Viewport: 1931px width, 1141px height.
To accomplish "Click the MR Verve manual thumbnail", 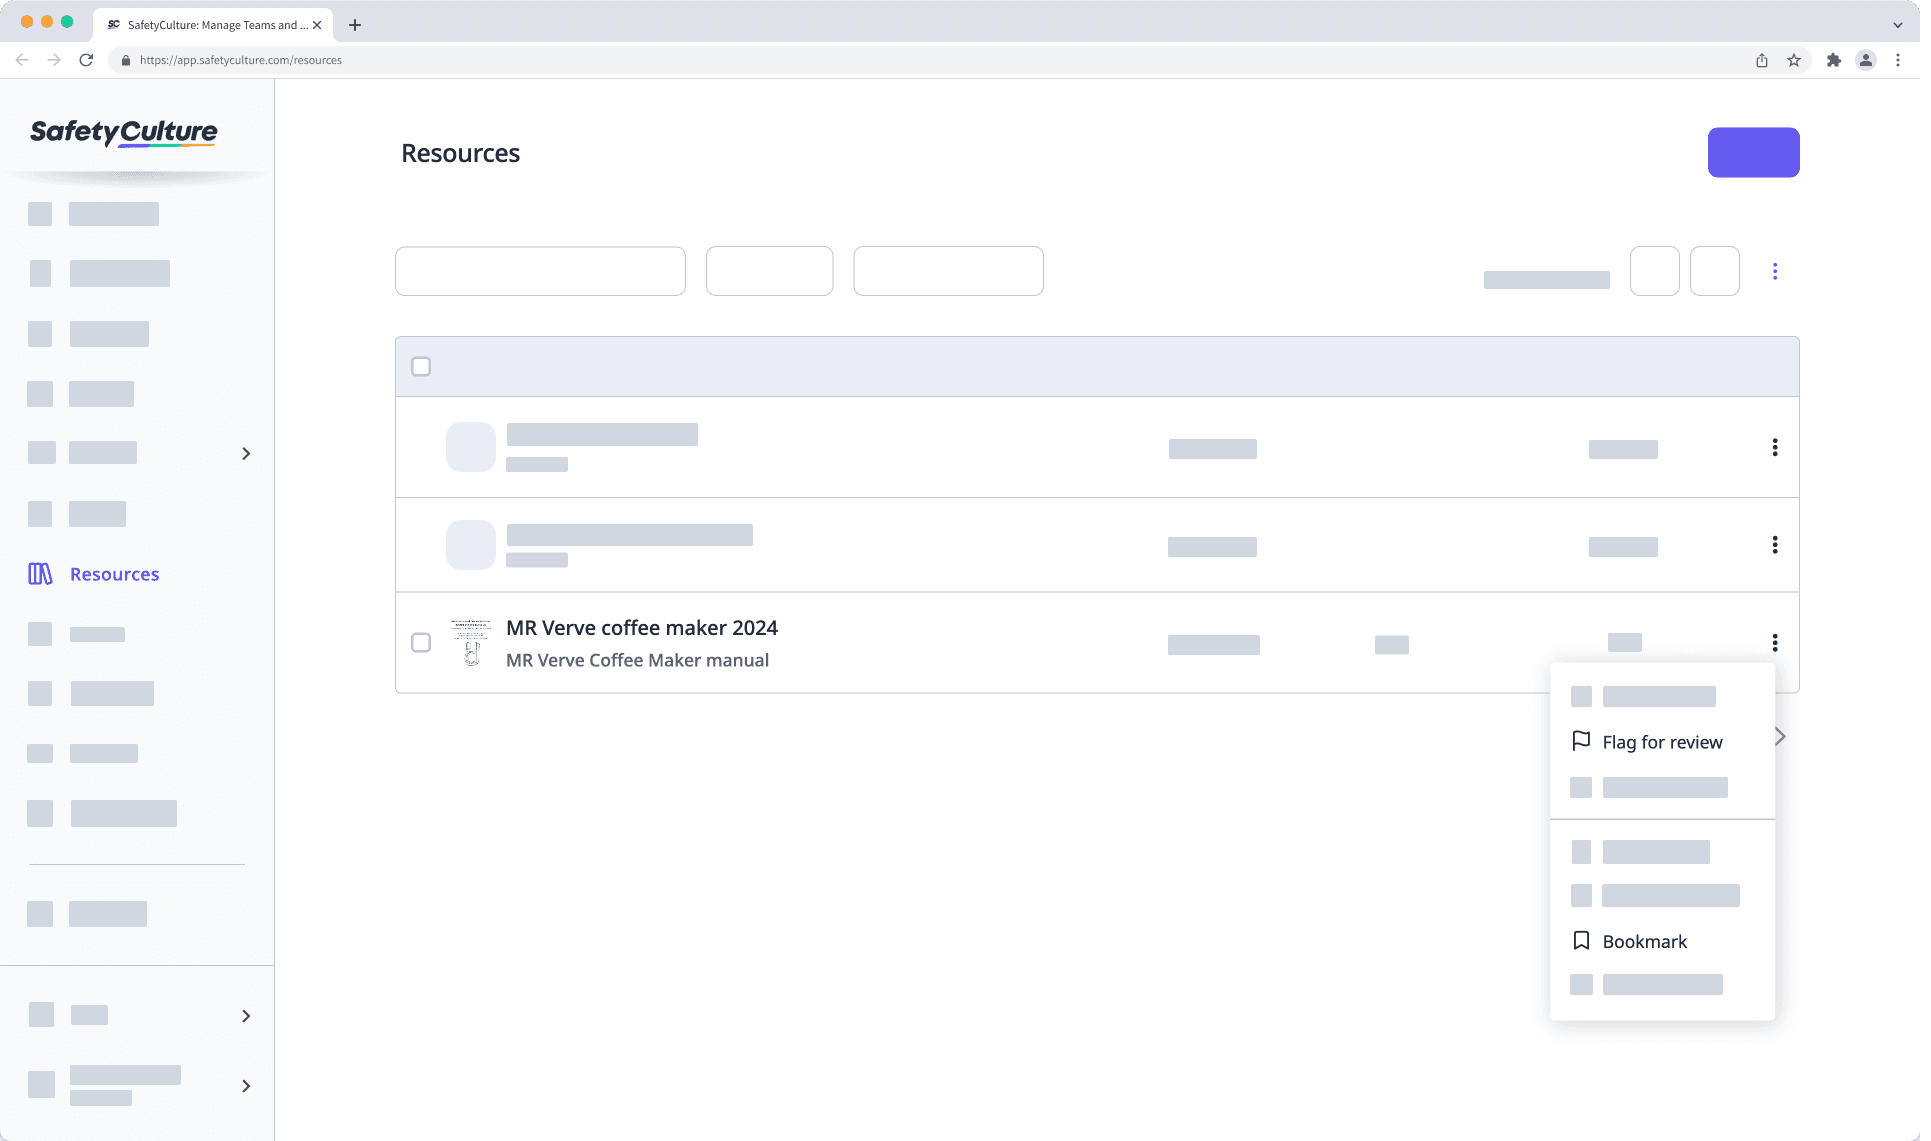I will 471,643.
